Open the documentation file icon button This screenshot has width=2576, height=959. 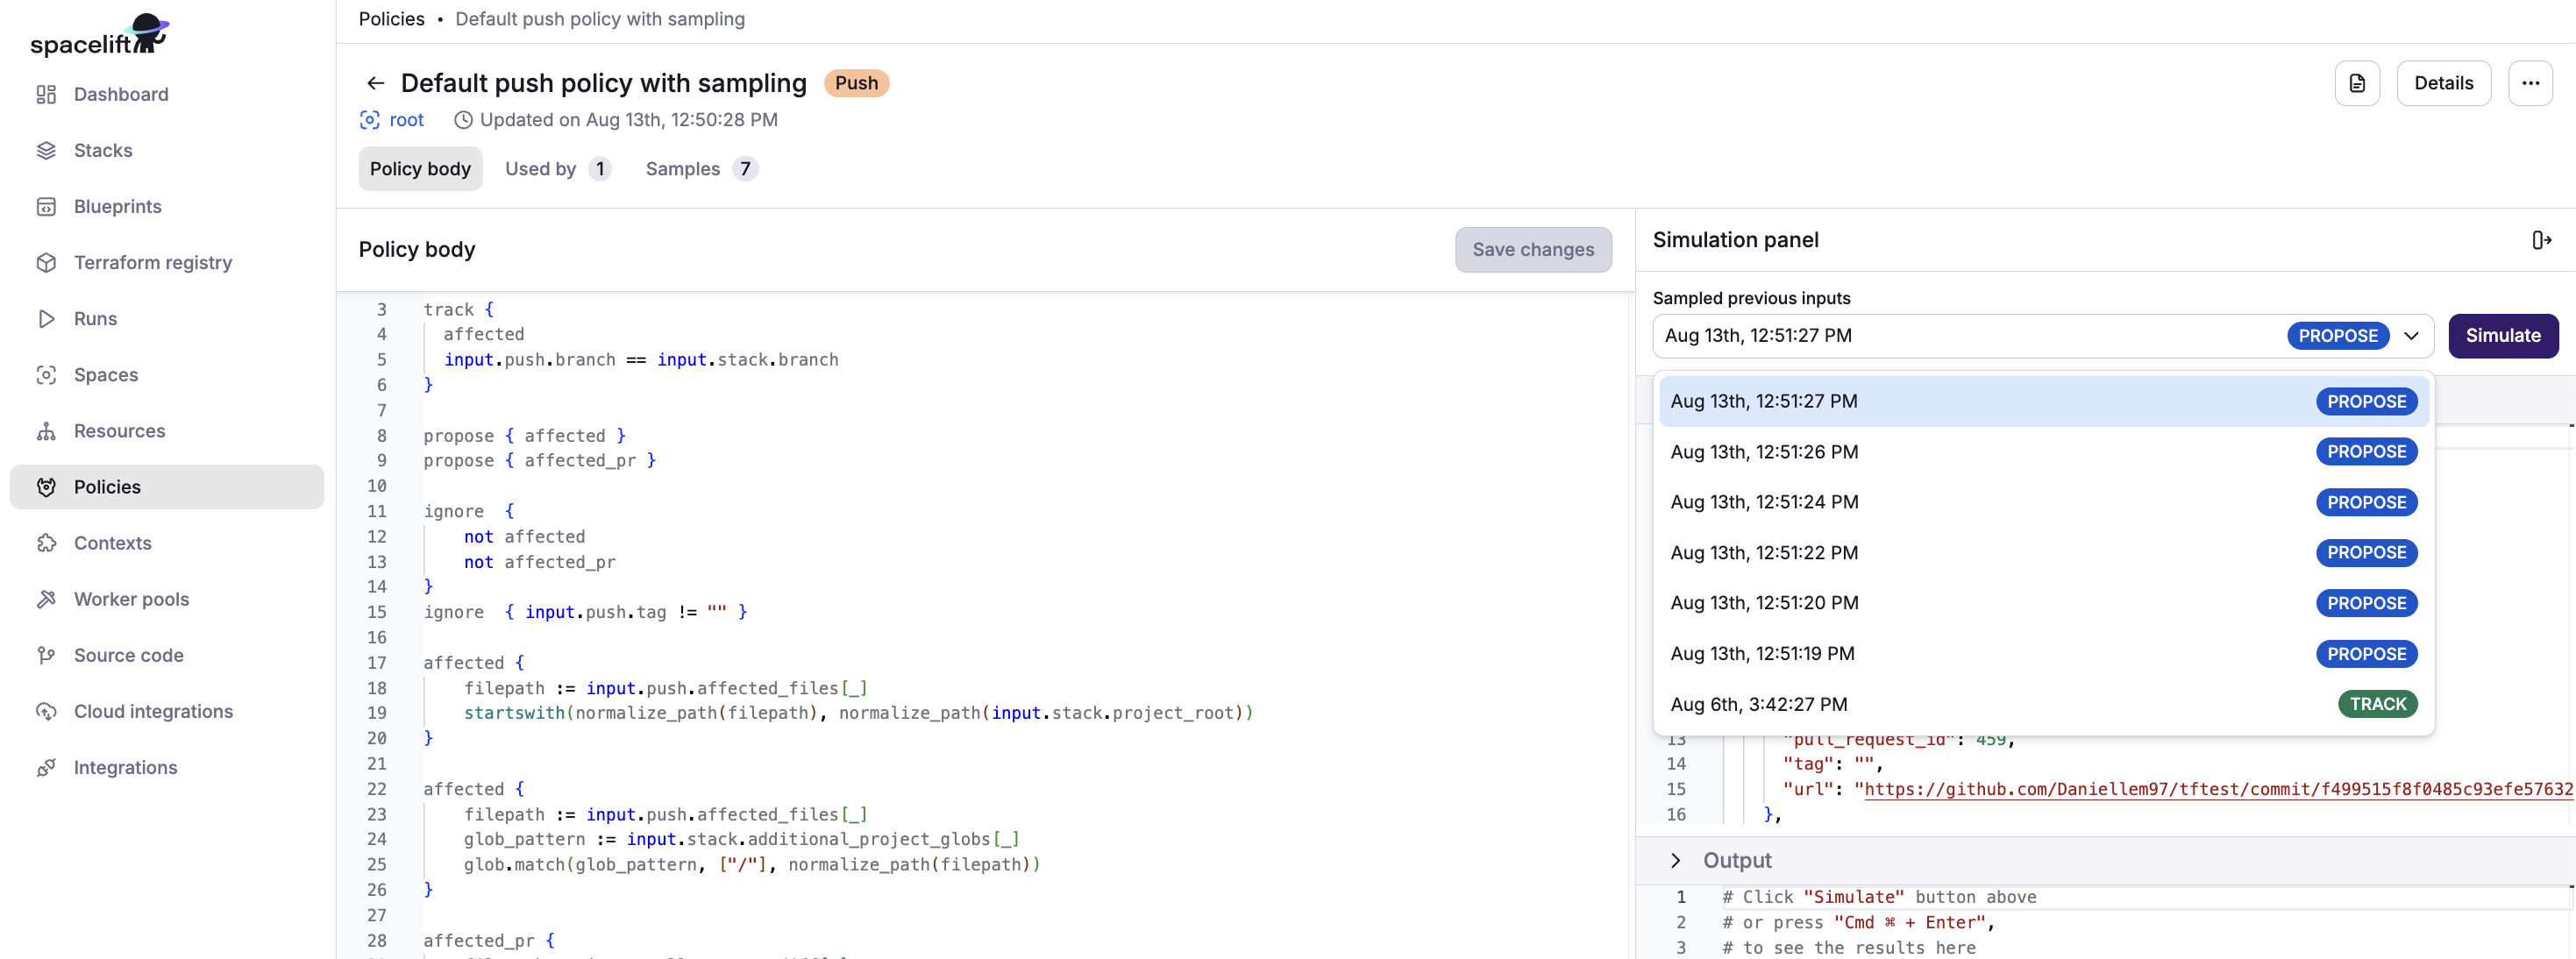click(2356, 83)
